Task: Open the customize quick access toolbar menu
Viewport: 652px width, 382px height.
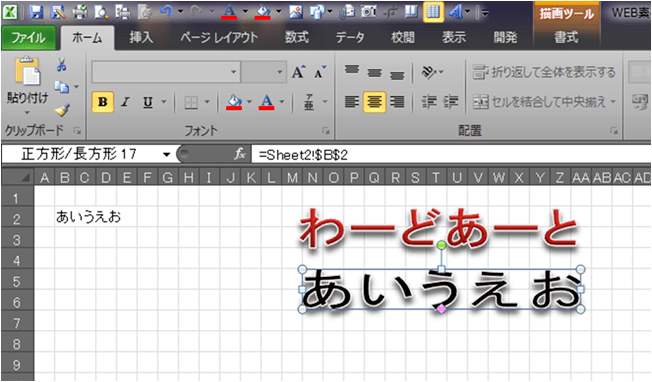Action: [484, 12]
